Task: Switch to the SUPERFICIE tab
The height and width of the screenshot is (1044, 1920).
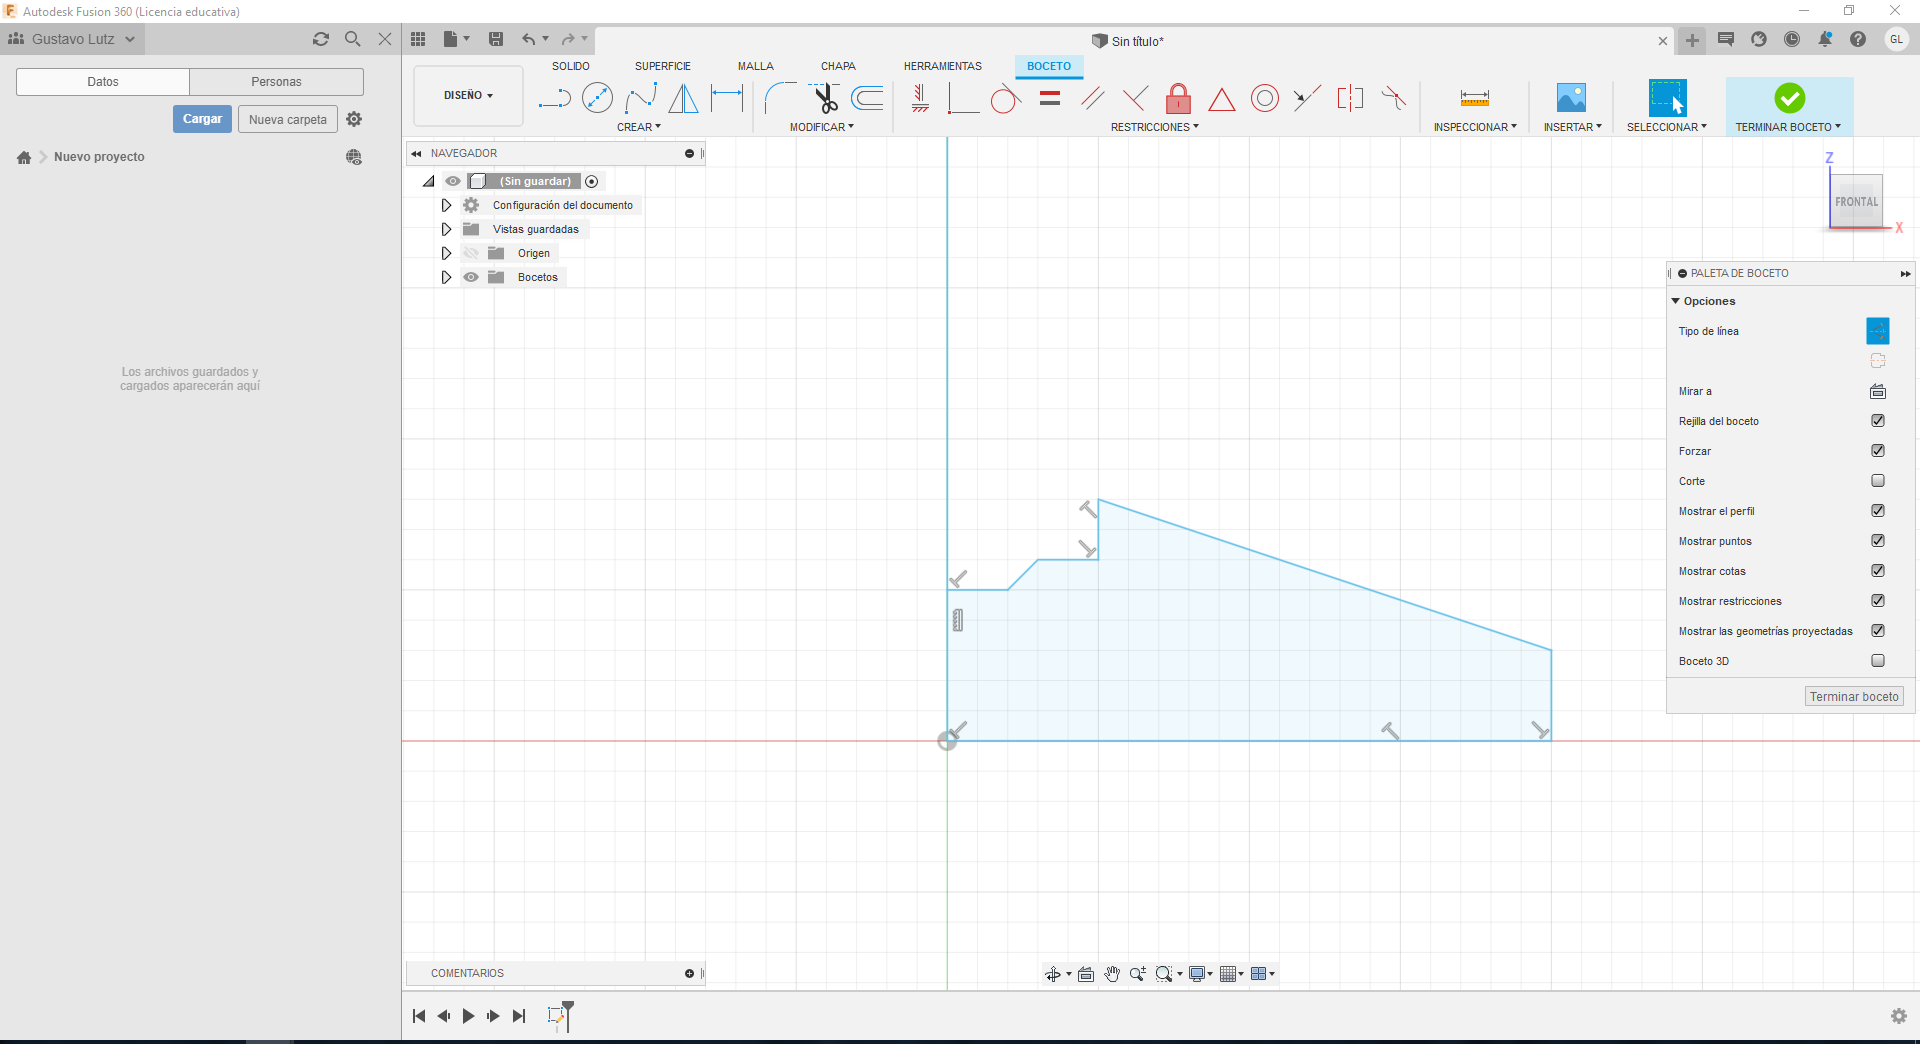Action: (x=663, y=66)
